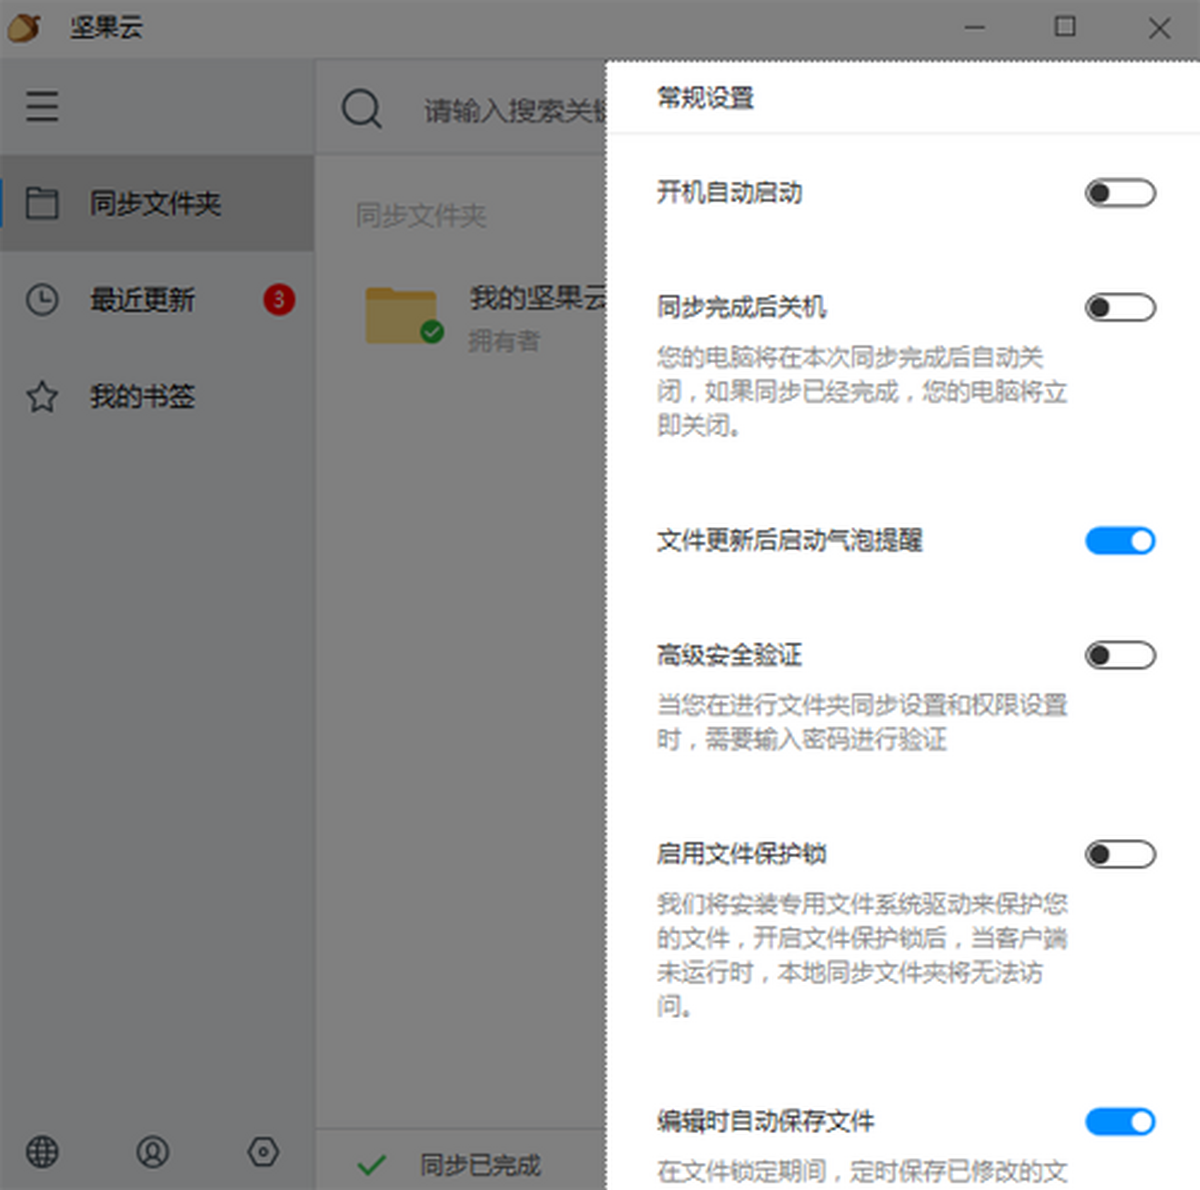Open the user account icon
This screenshot has height=1190, width=1200.
(x=152, y=1152)
